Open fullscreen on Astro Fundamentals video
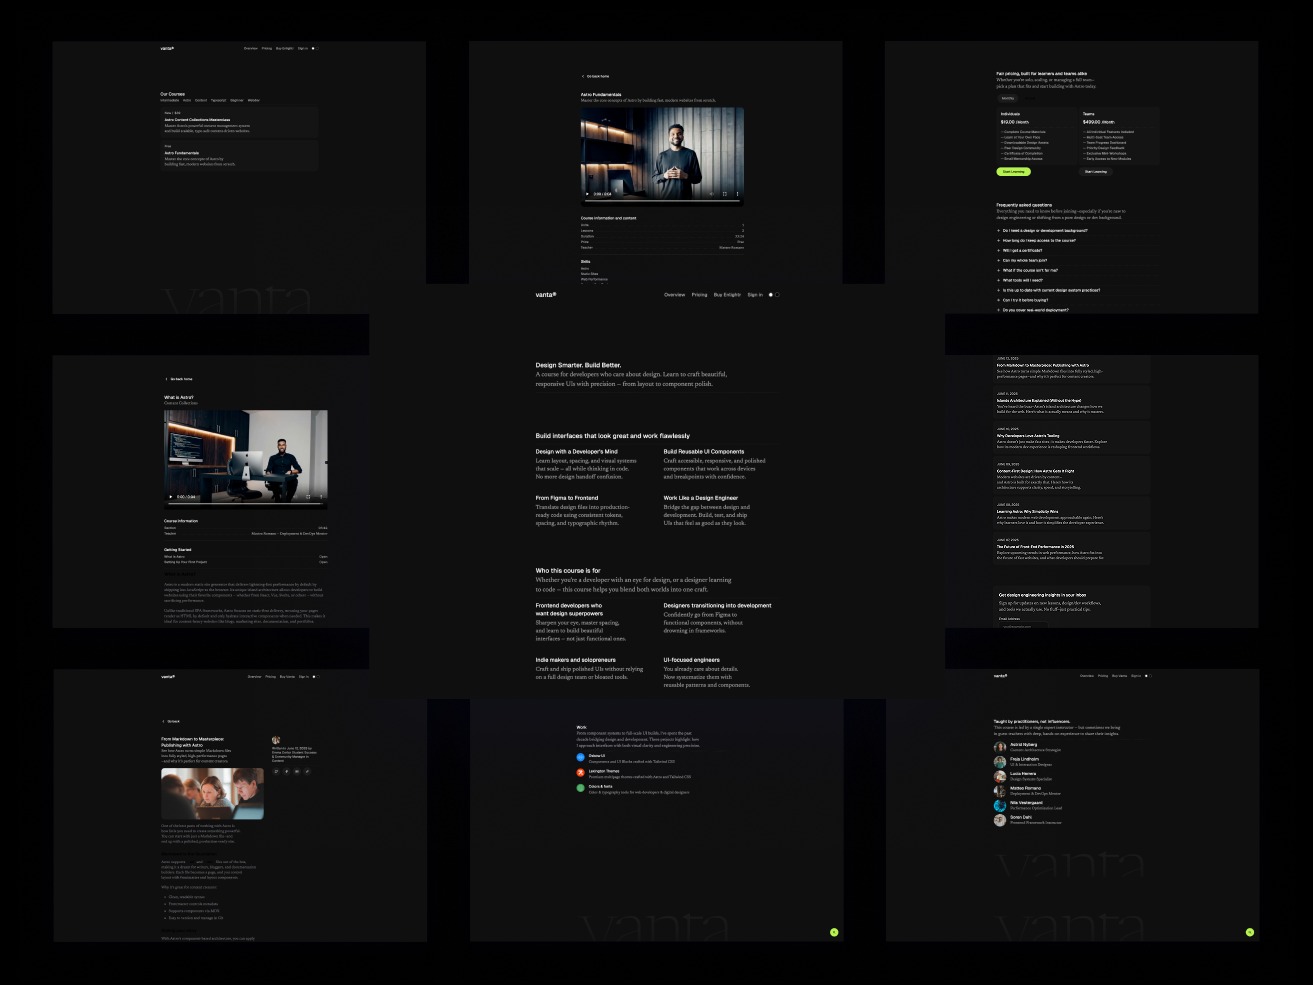 (725, 194)
